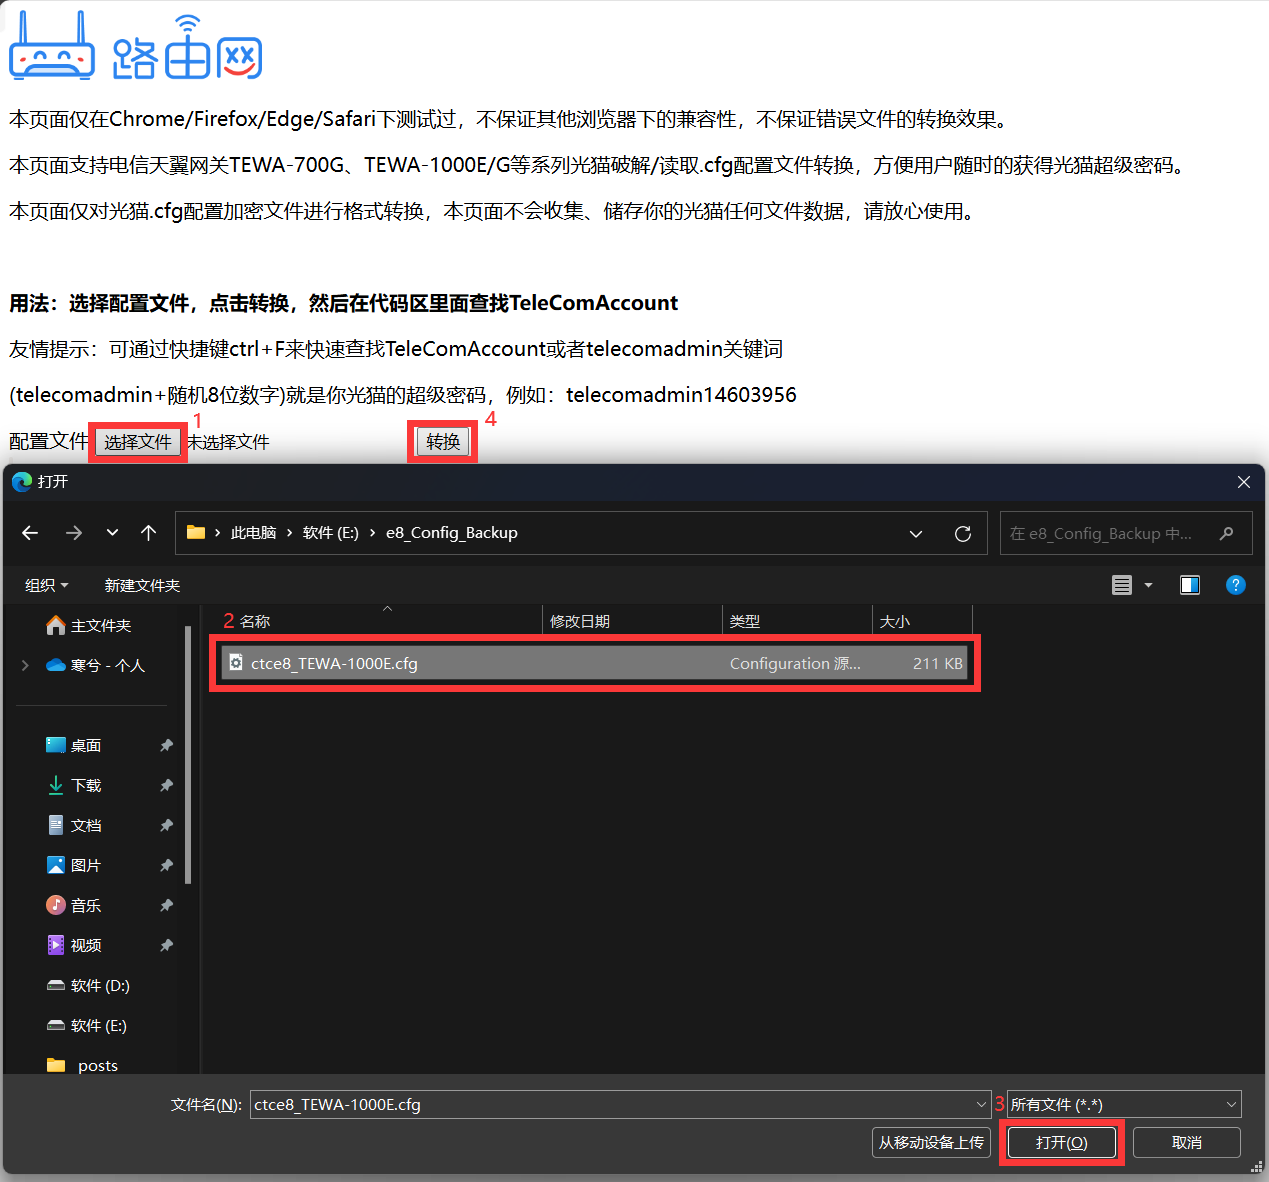Click 新建文件夹 in the toolbar
Image resolution: width=1269 pixels, height=1182 pixels.
pyautogui.click(x=142, y=585)
